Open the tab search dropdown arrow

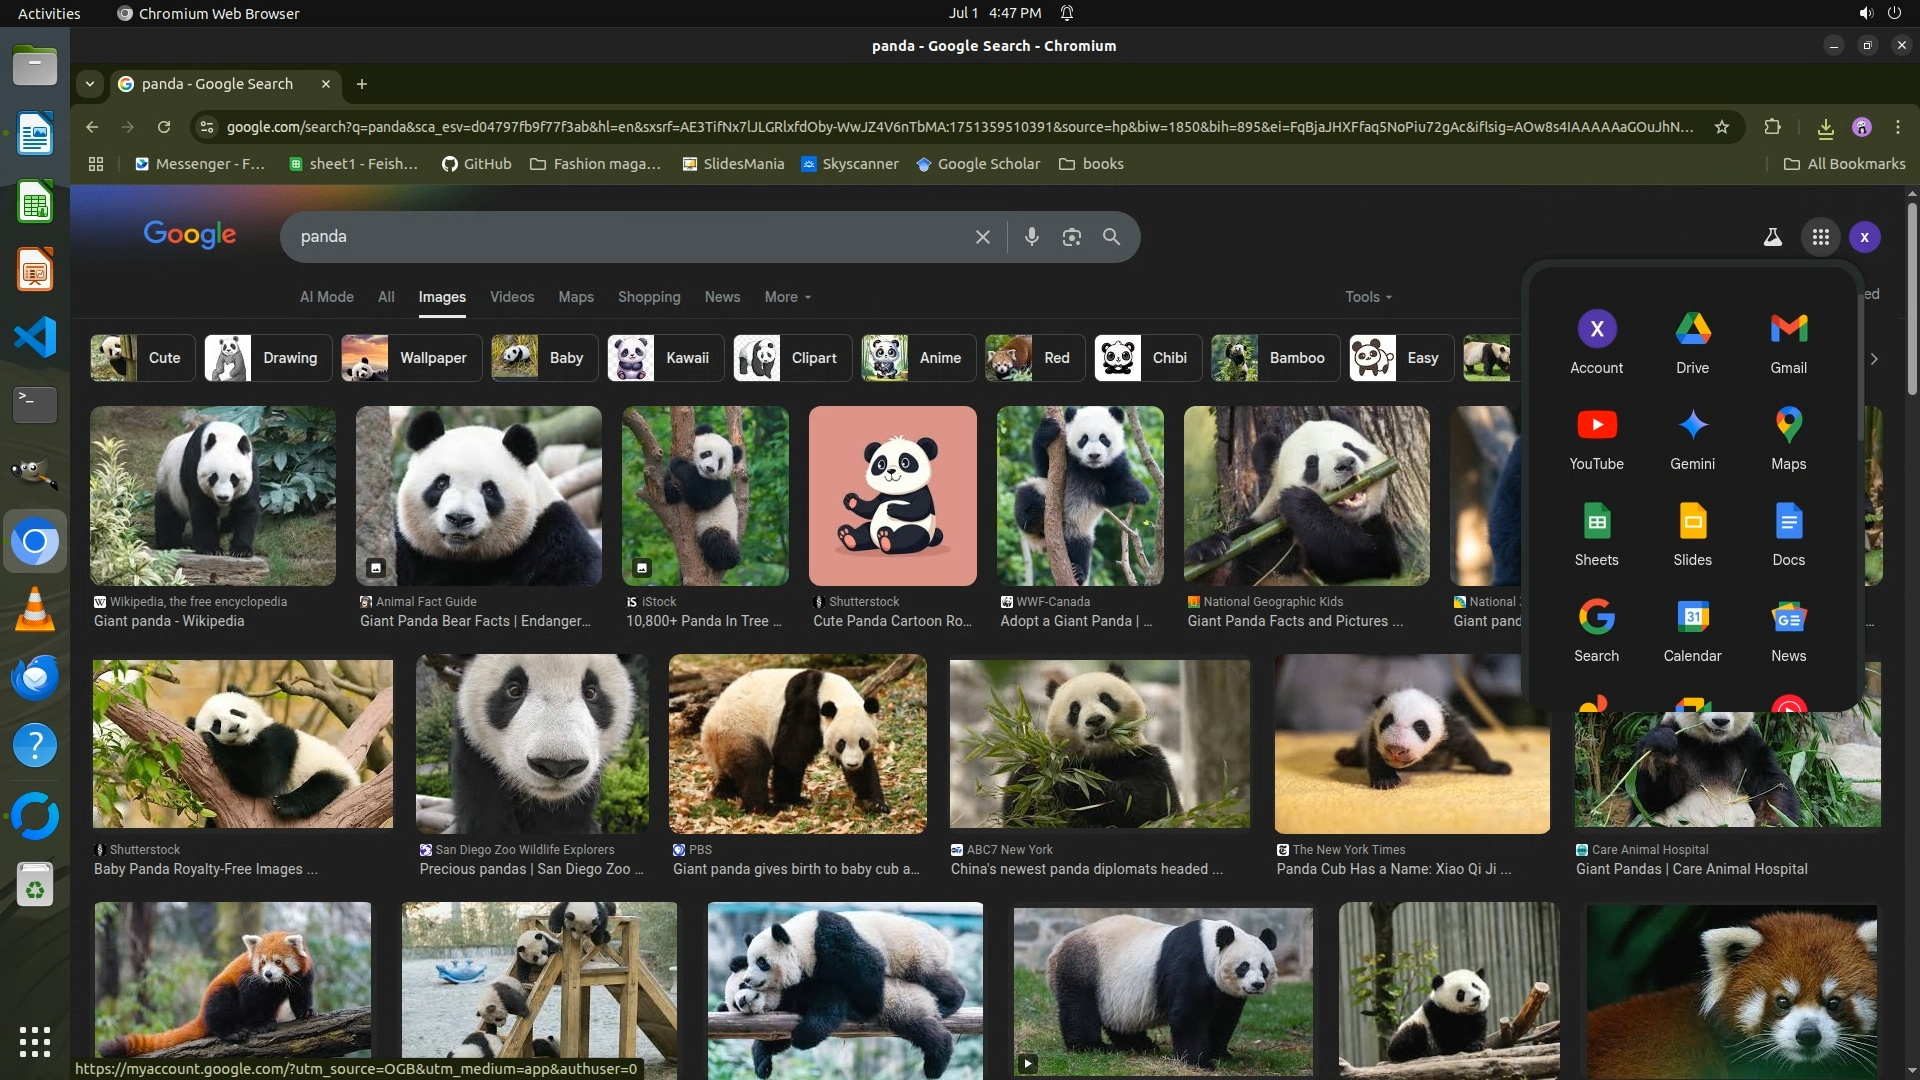click(90, 84)
